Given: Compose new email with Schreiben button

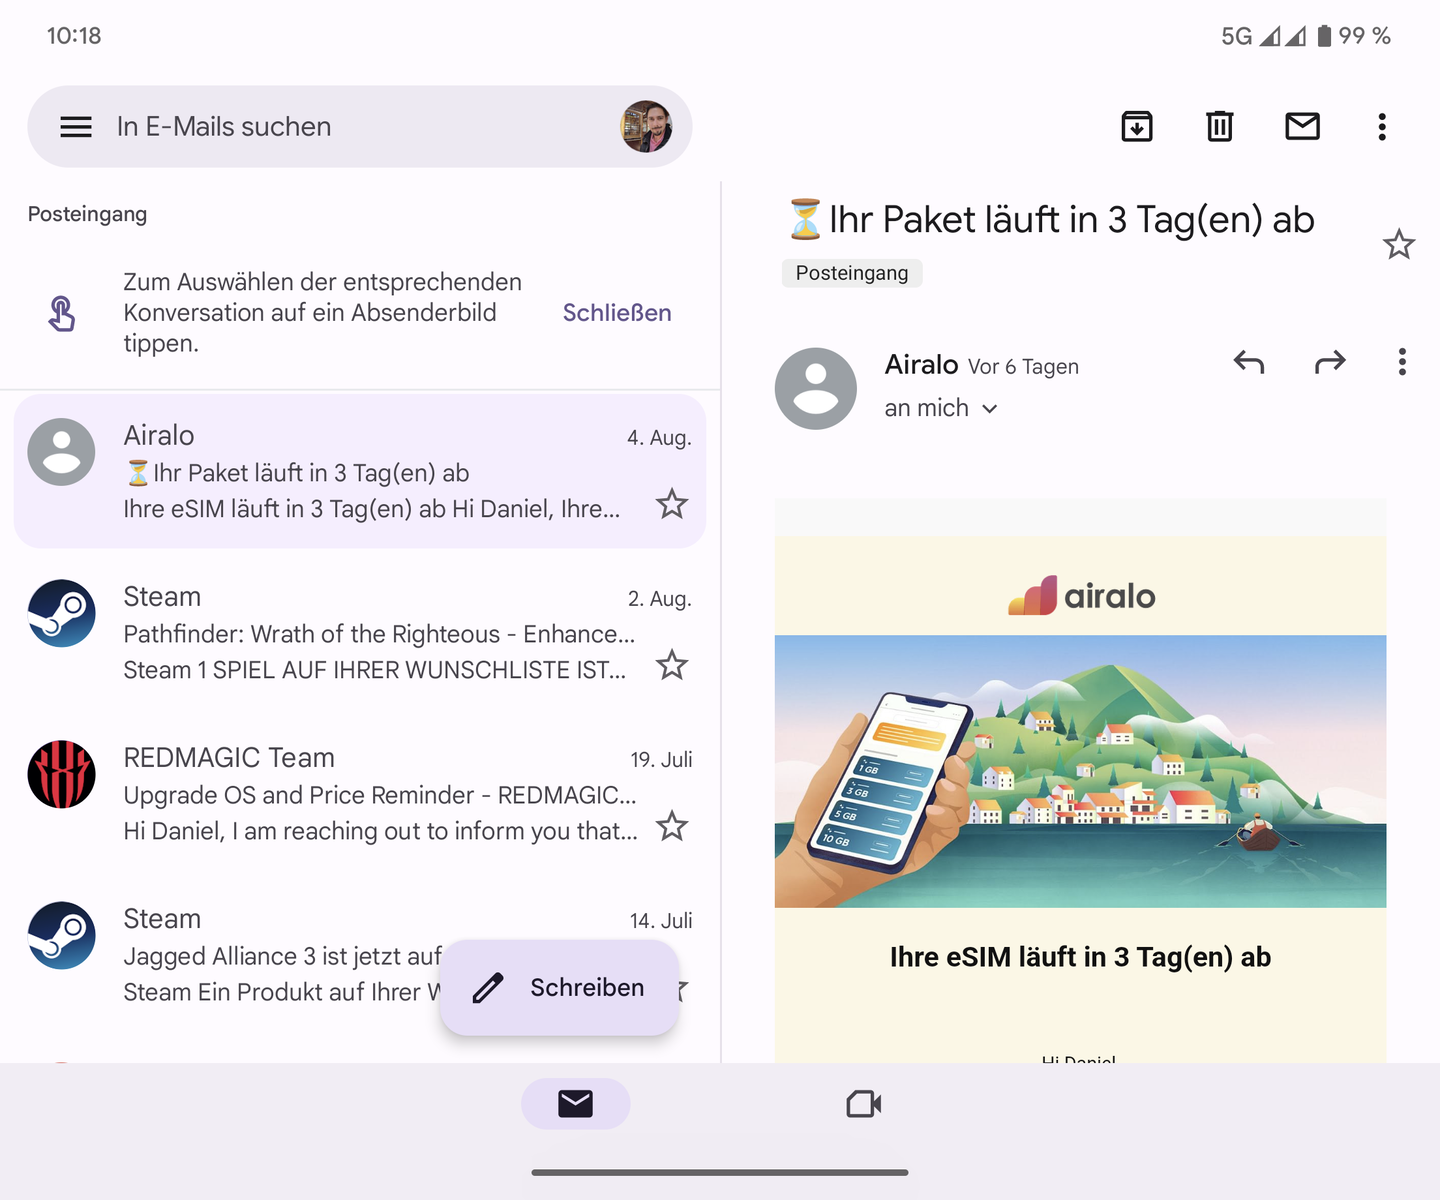Looking at the screenshot, I should pyautogui.click(x=559, y=988).
